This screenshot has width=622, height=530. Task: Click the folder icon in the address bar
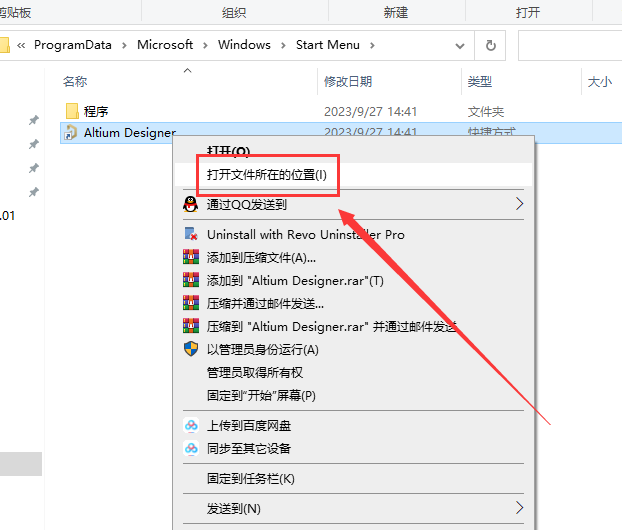pyautogui.click(x=4, y=45)
